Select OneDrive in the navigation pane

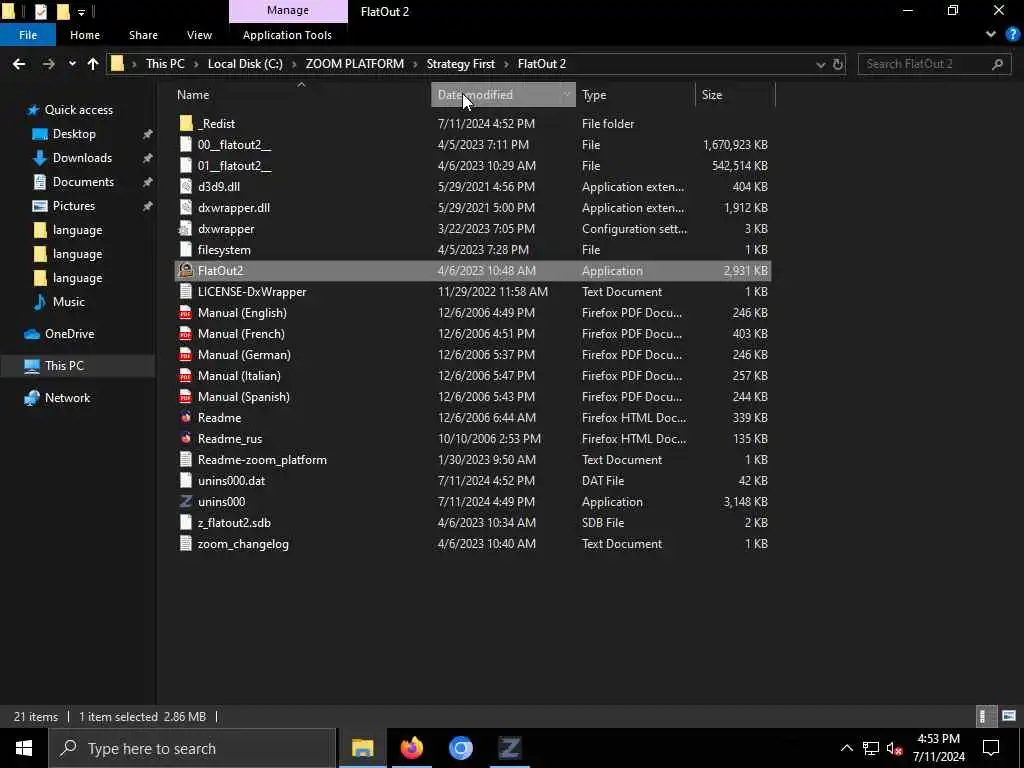(69, 334)
